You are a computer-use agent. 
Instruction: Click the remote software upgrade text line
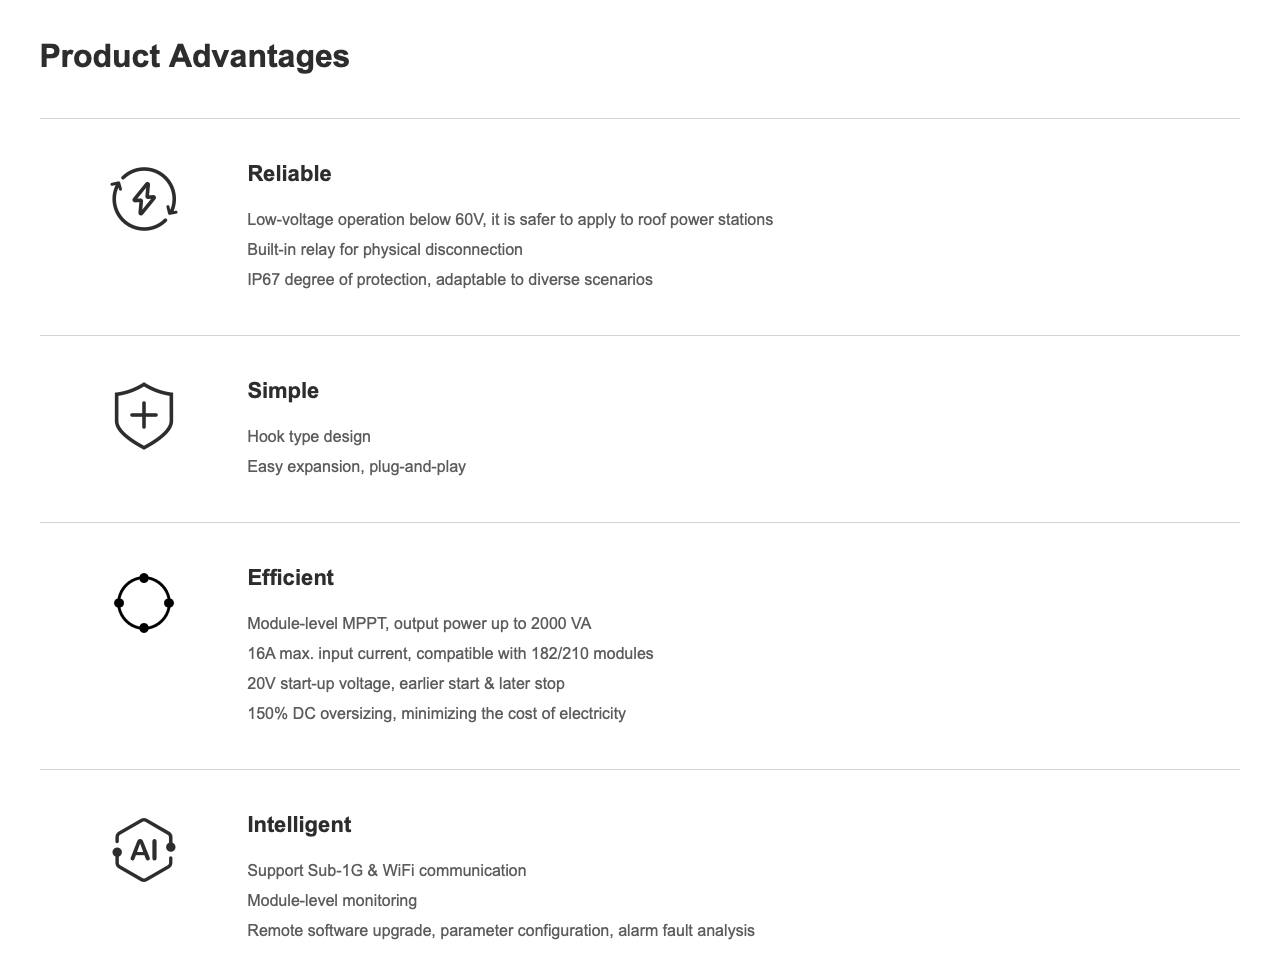point(501,931)
